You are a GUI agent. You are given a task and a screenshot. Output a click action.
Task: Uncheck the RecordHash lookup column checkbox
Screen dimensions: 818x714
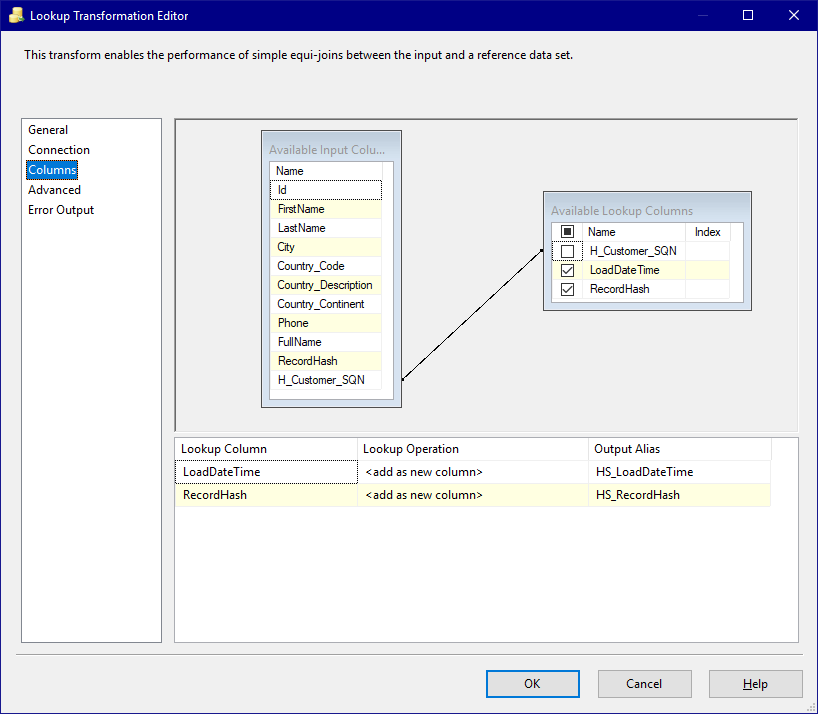(x=567, y=289)
